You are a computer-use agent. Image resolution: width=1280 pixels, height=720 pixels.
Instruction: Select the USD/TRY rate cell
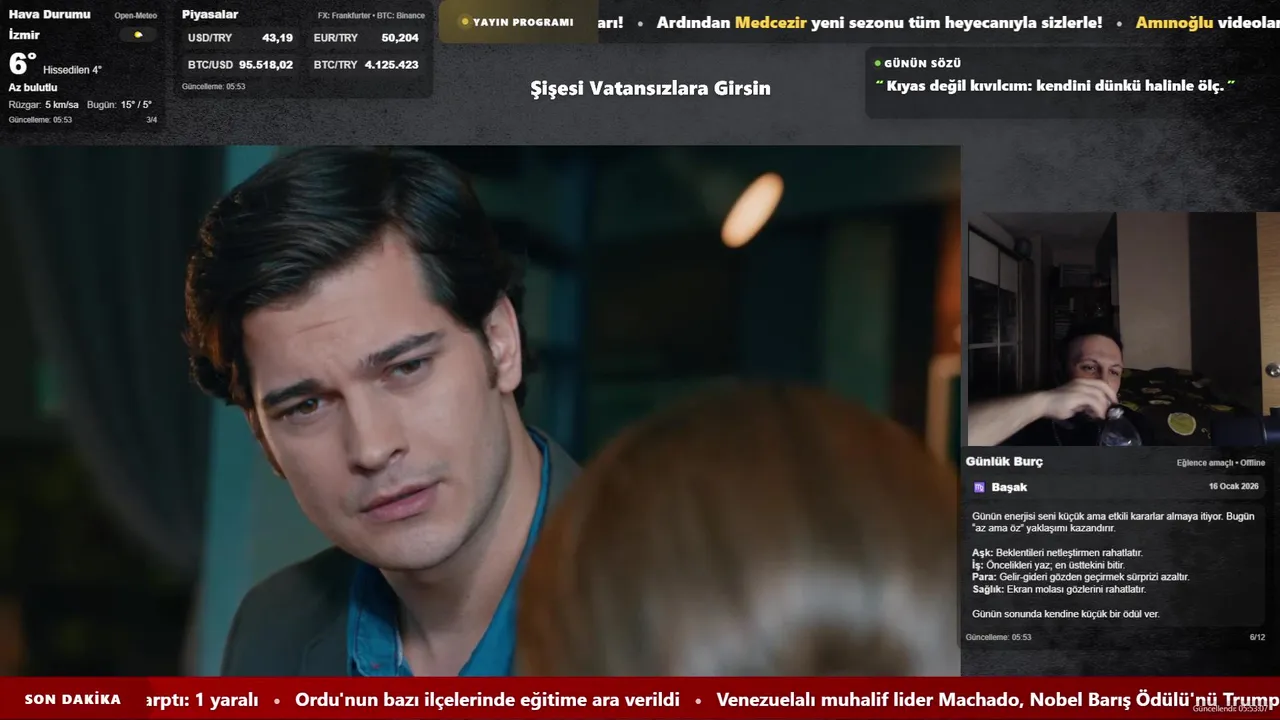(240, 38)
